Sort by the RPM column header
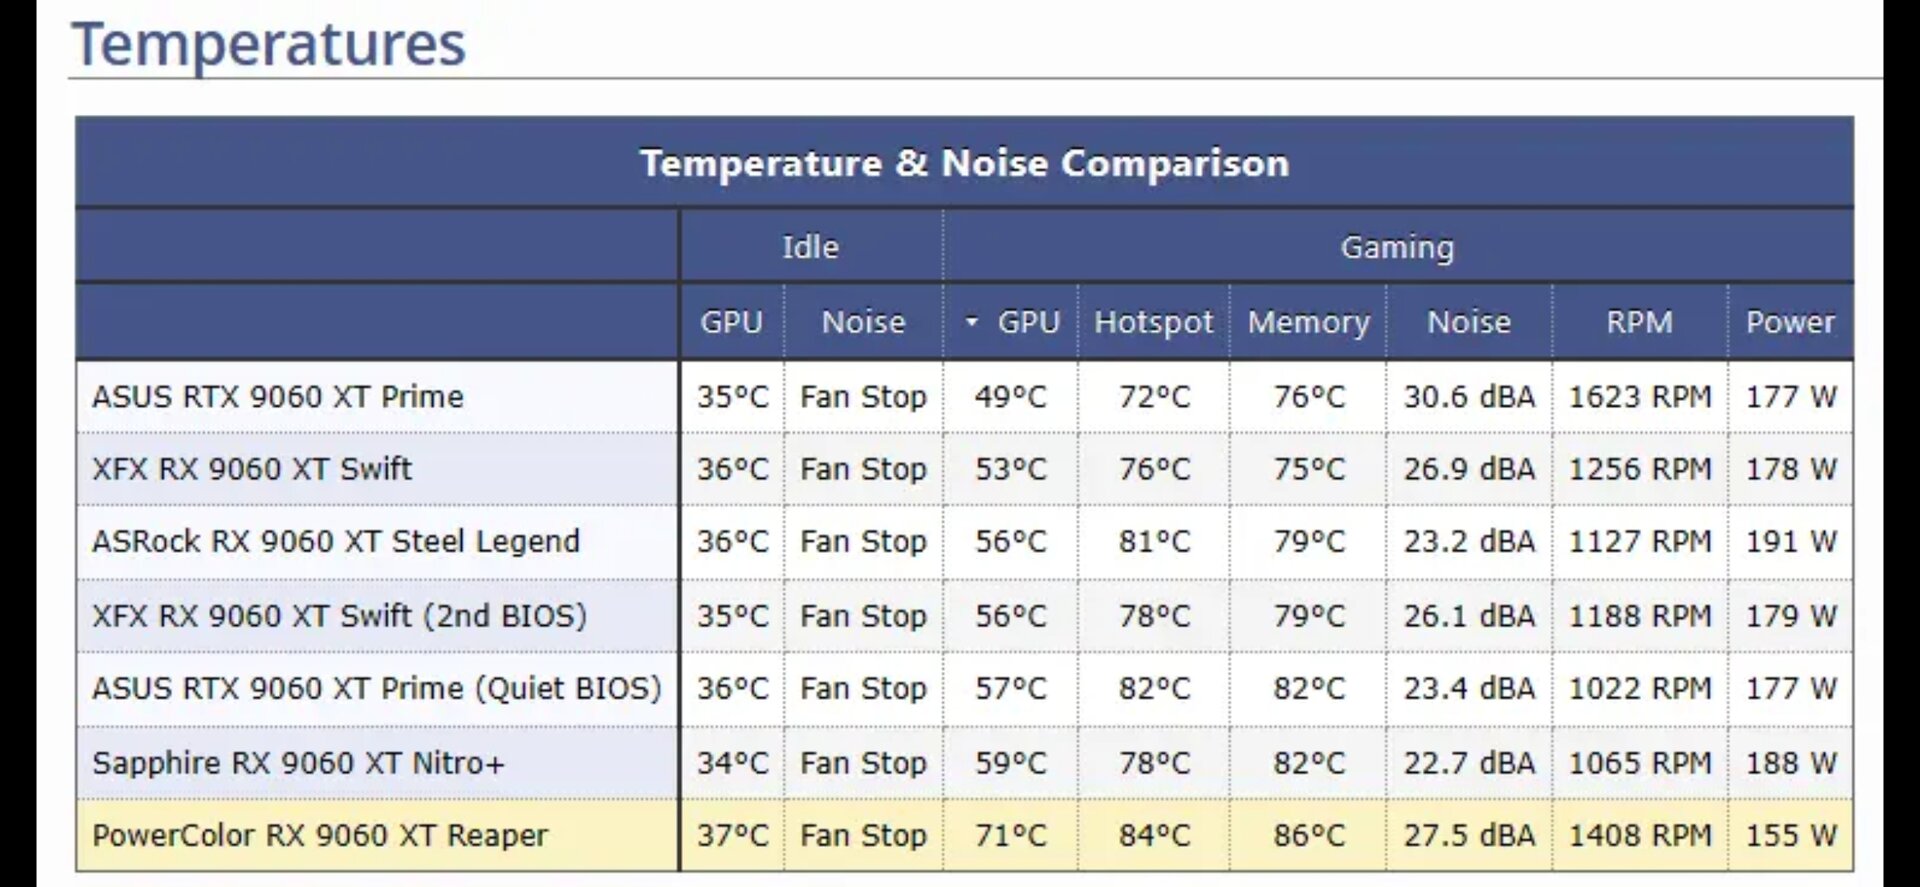 (x=1639, y=322)
